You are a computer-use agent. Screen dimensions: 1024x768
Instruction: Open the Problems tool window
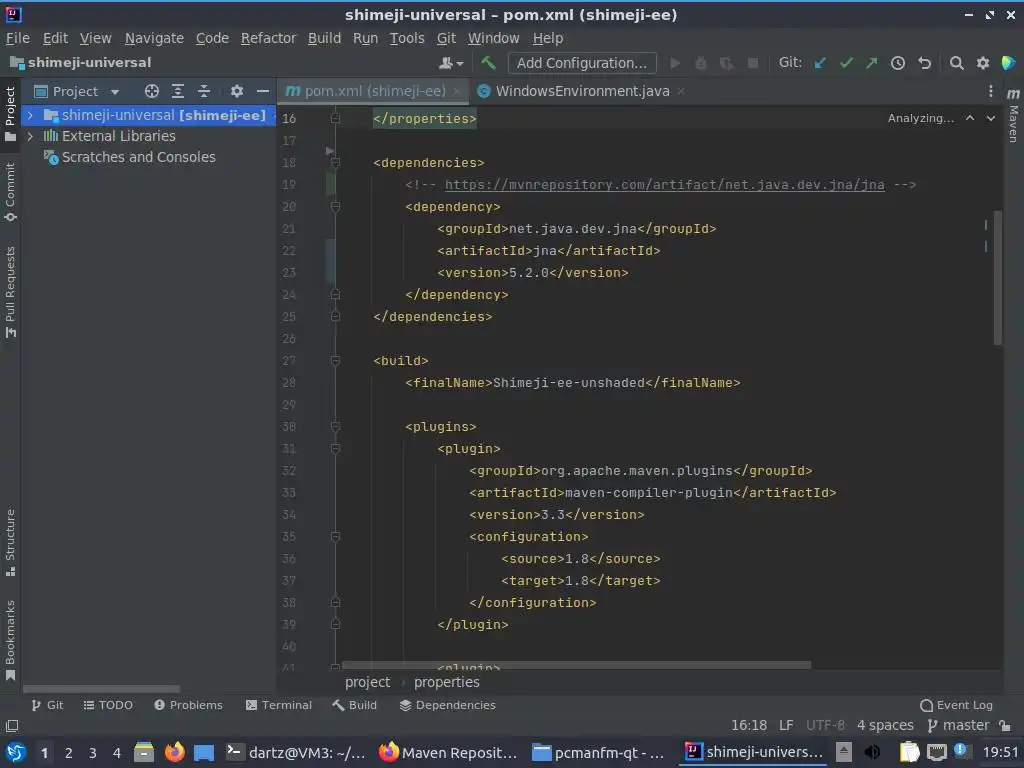(188, 705)
